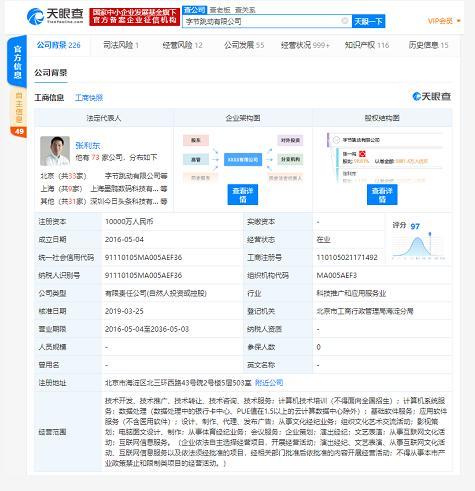Click 查看详情 under 企业架构图
475x491 pixels.
point(243,195)
